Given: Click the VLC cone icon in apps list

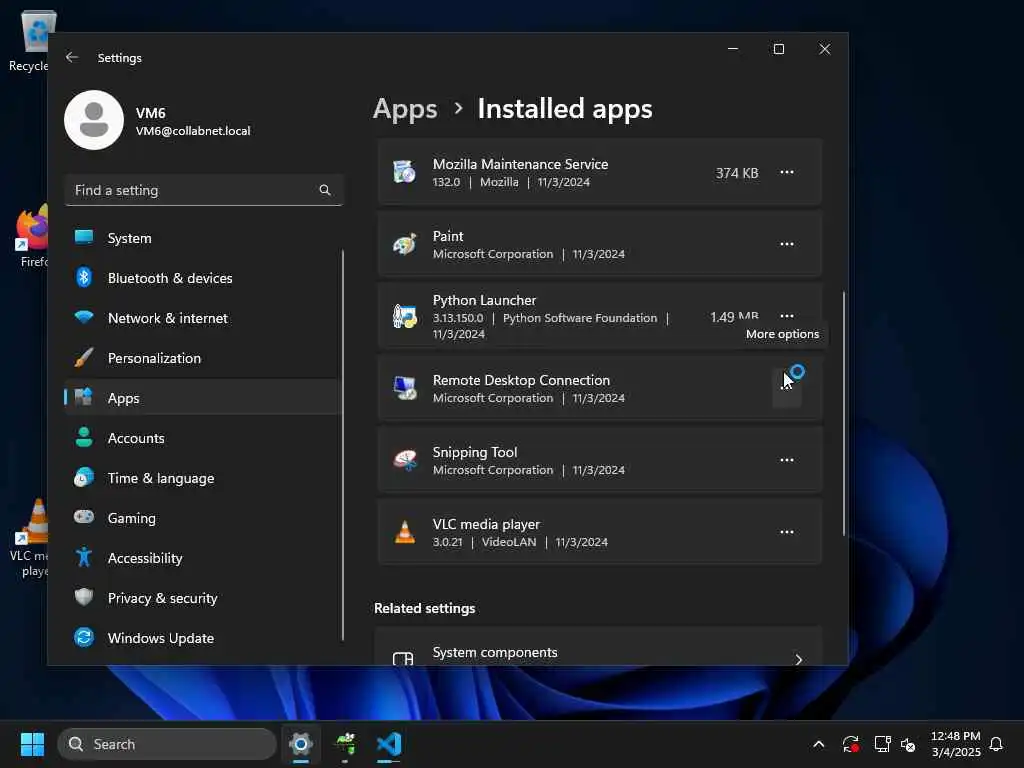Looking at the screenshot, I should [405, 532].
